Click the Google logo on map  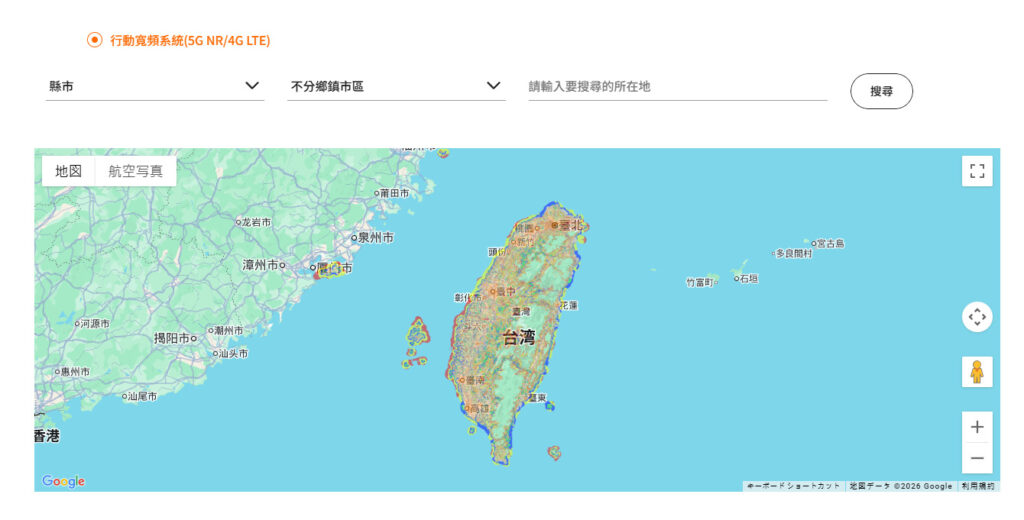63,481
